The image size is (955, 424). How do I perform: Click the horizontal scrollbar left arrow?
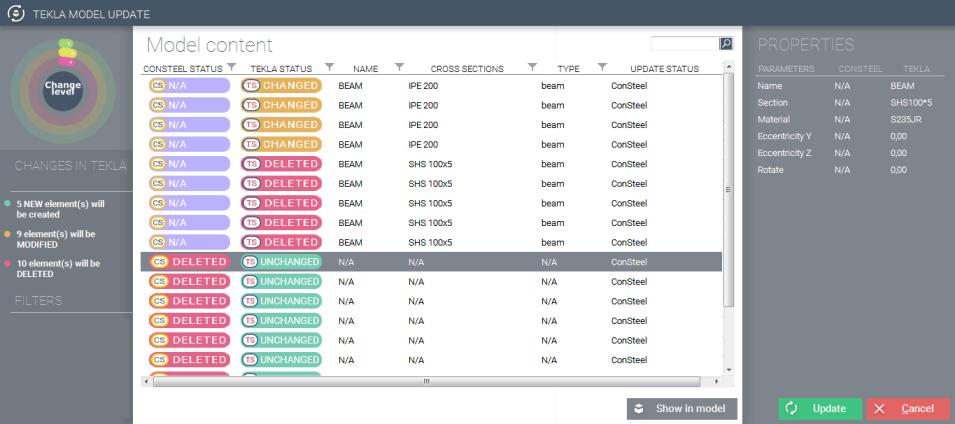(x=145, y=381)
